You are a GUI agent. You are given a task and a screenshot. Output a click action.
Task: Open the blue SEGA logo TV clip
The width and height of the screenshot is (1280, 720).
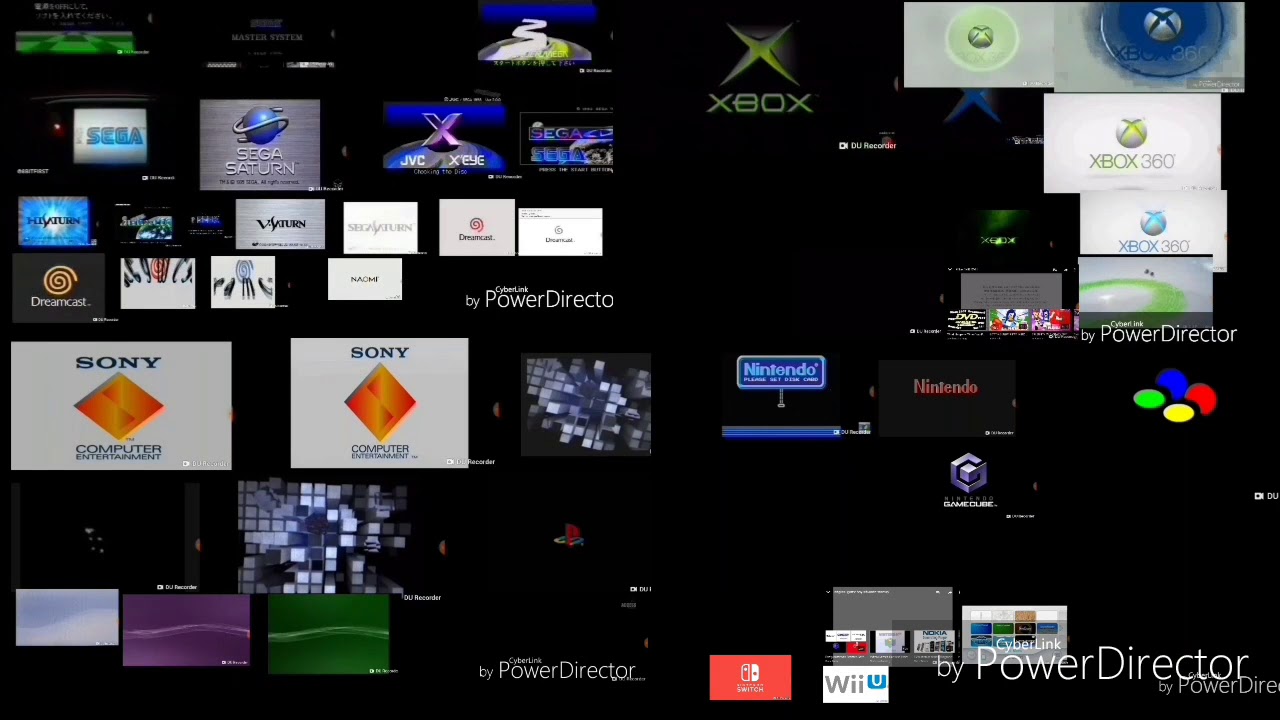108,137
